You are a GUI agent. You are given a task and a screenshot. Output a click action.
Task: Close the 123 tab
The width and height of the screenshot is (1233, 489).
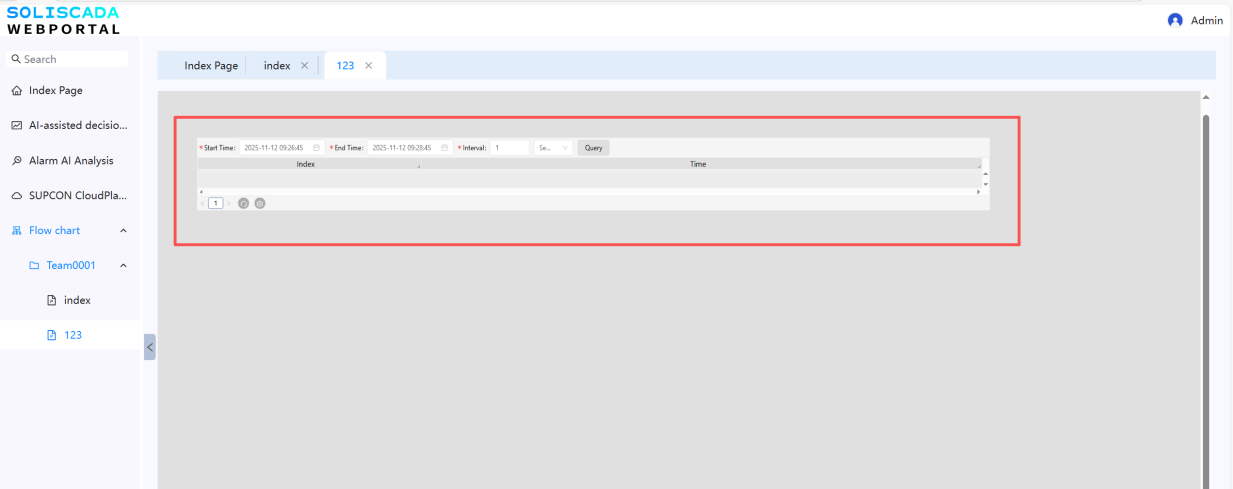[x=369, y=66]
